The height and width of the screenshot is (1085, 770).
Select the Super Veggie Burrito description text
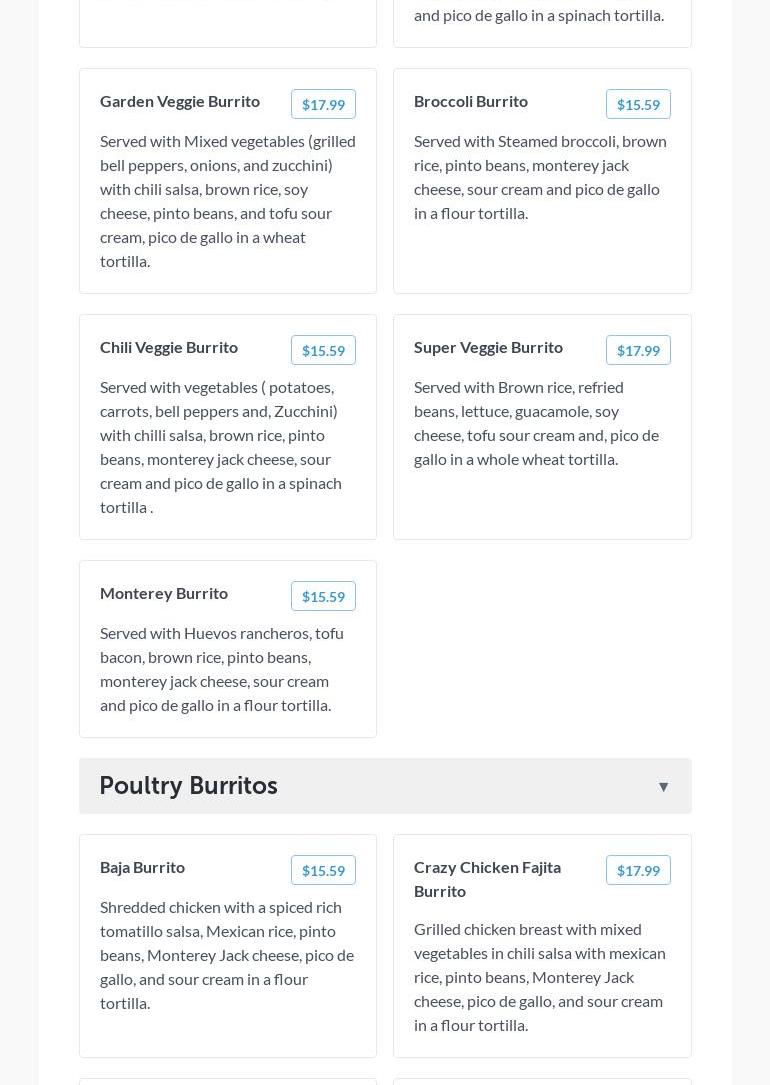pos(536,423)
